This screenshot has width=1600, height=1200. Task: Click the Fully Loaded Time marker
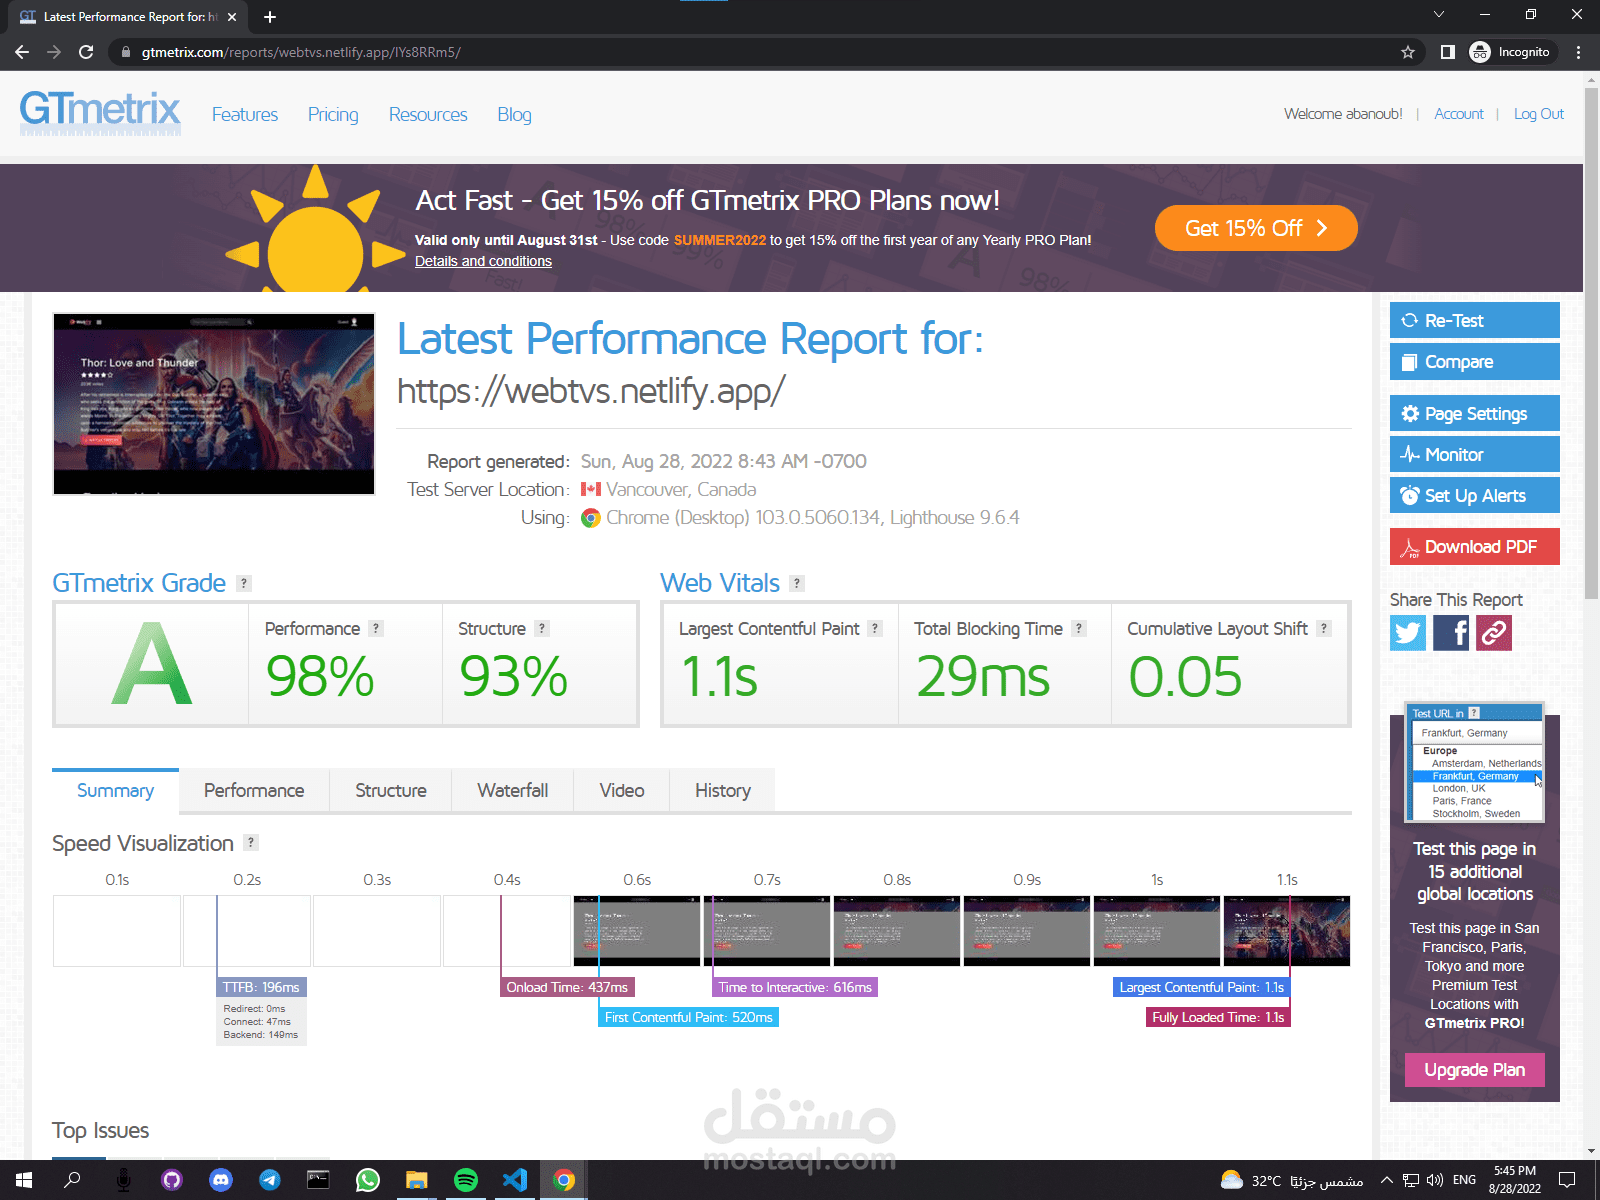pyautogui.click(x=1218, y=1017)
